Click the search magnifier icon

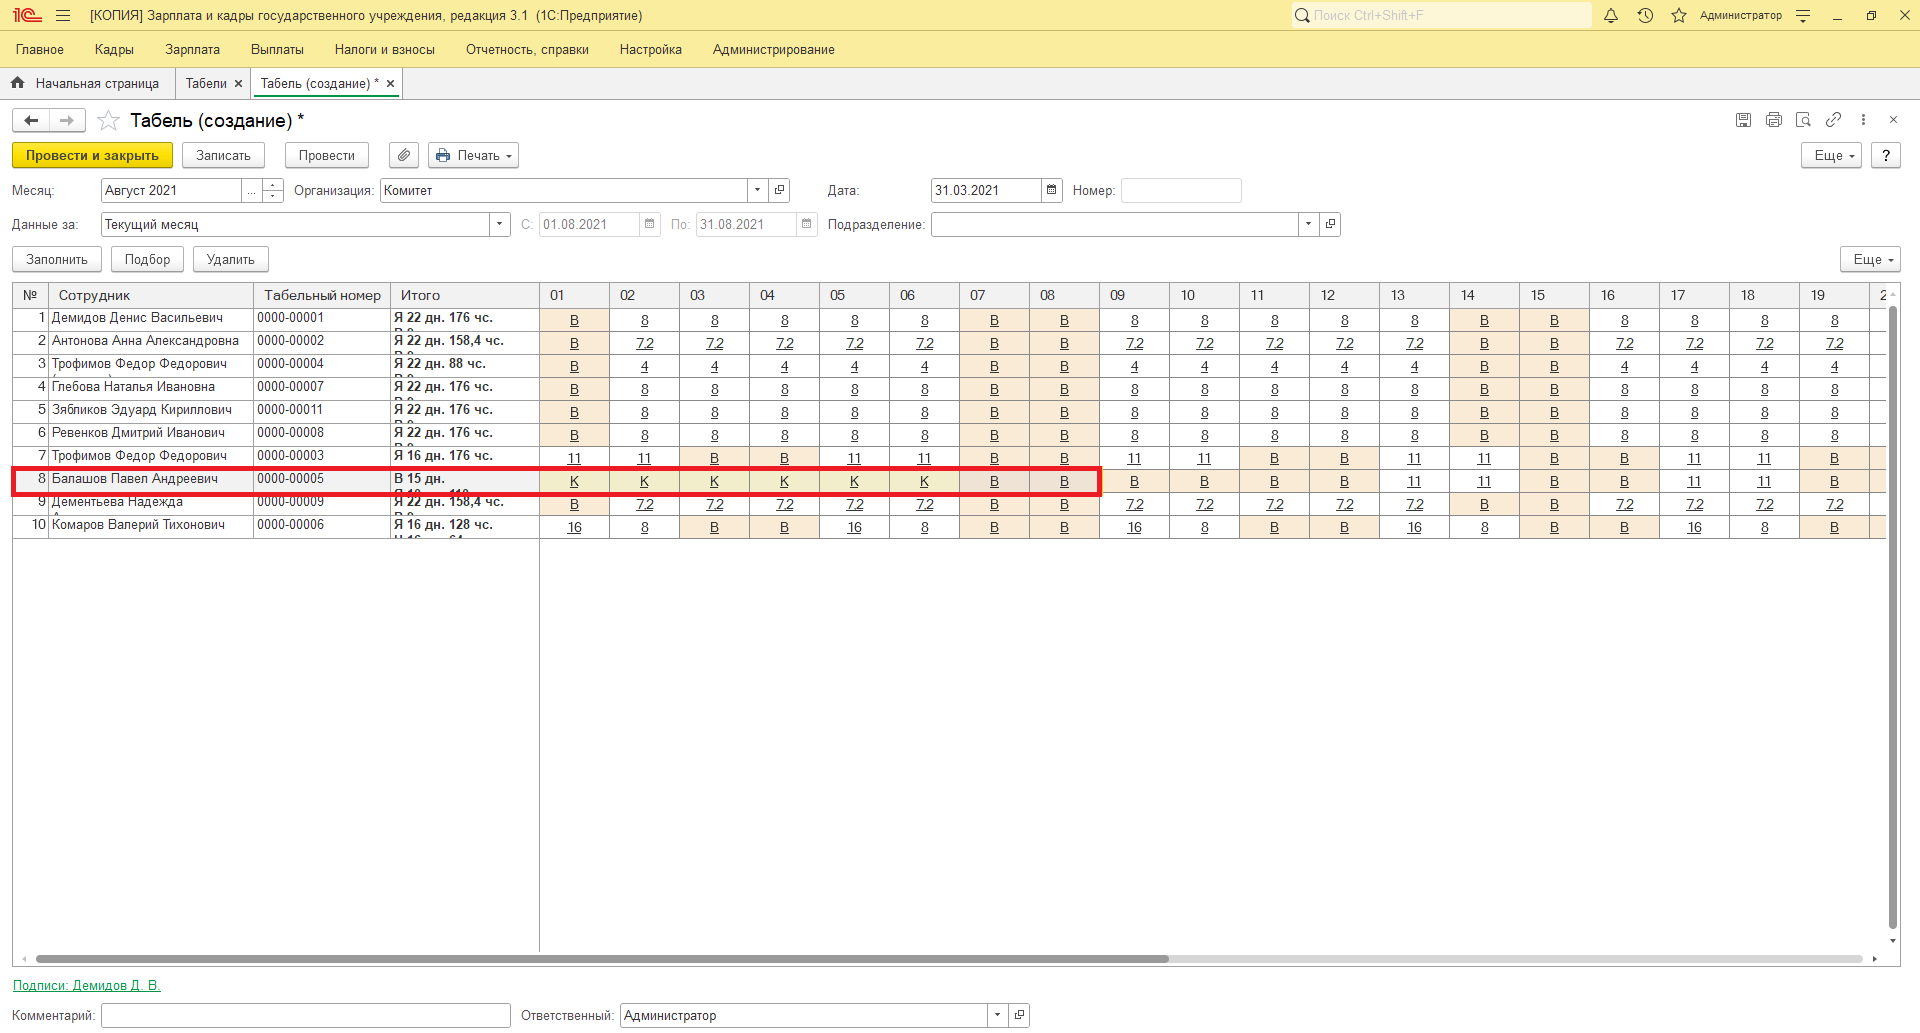tap(1302, 16)
